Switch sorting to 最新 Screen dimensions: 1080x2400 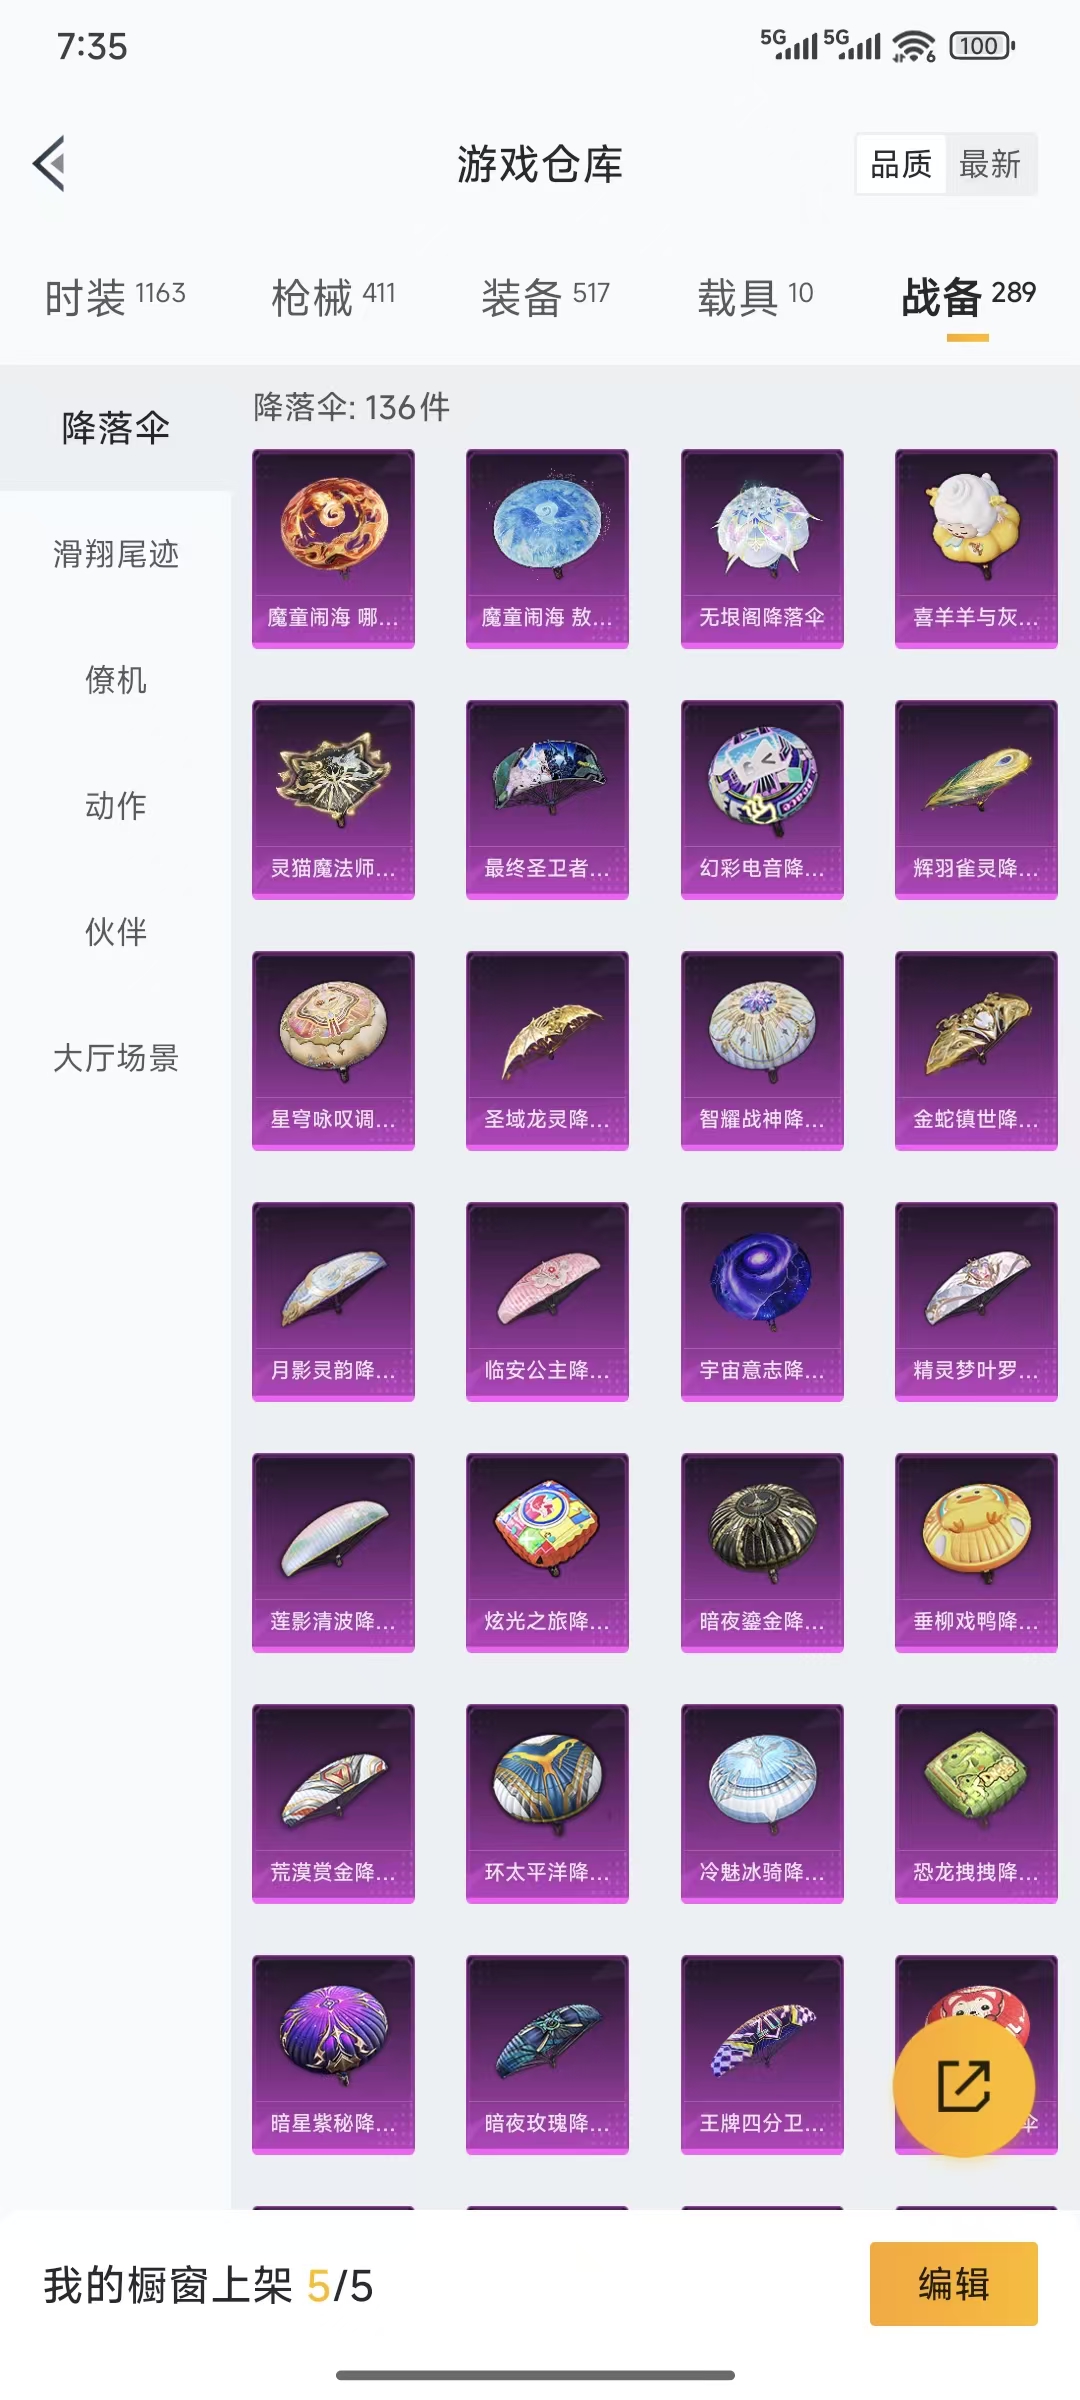click(x=990, y=164)
